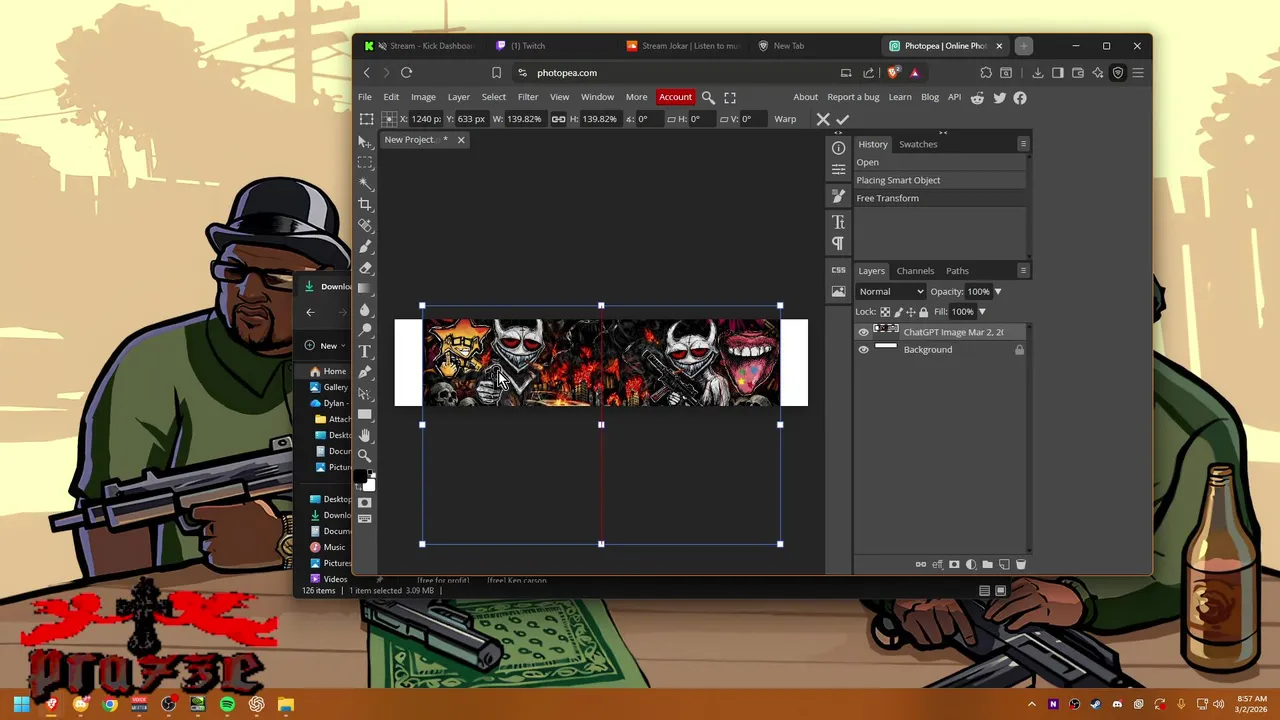The width and height of the screenshot is (1280, 720).
Task: Hide the Background layer
Action: 864,350
